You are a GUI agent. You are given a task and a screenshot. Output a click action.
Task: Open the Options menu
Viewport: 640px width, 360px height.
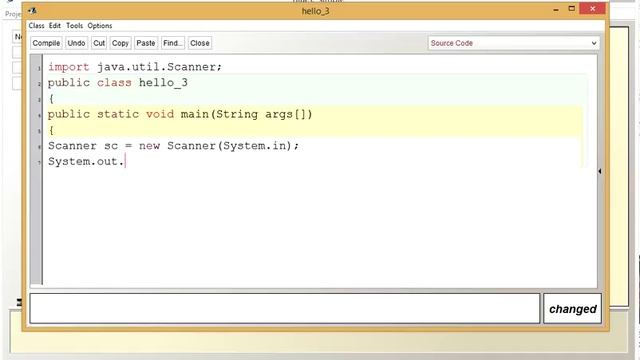coord(100,26)
